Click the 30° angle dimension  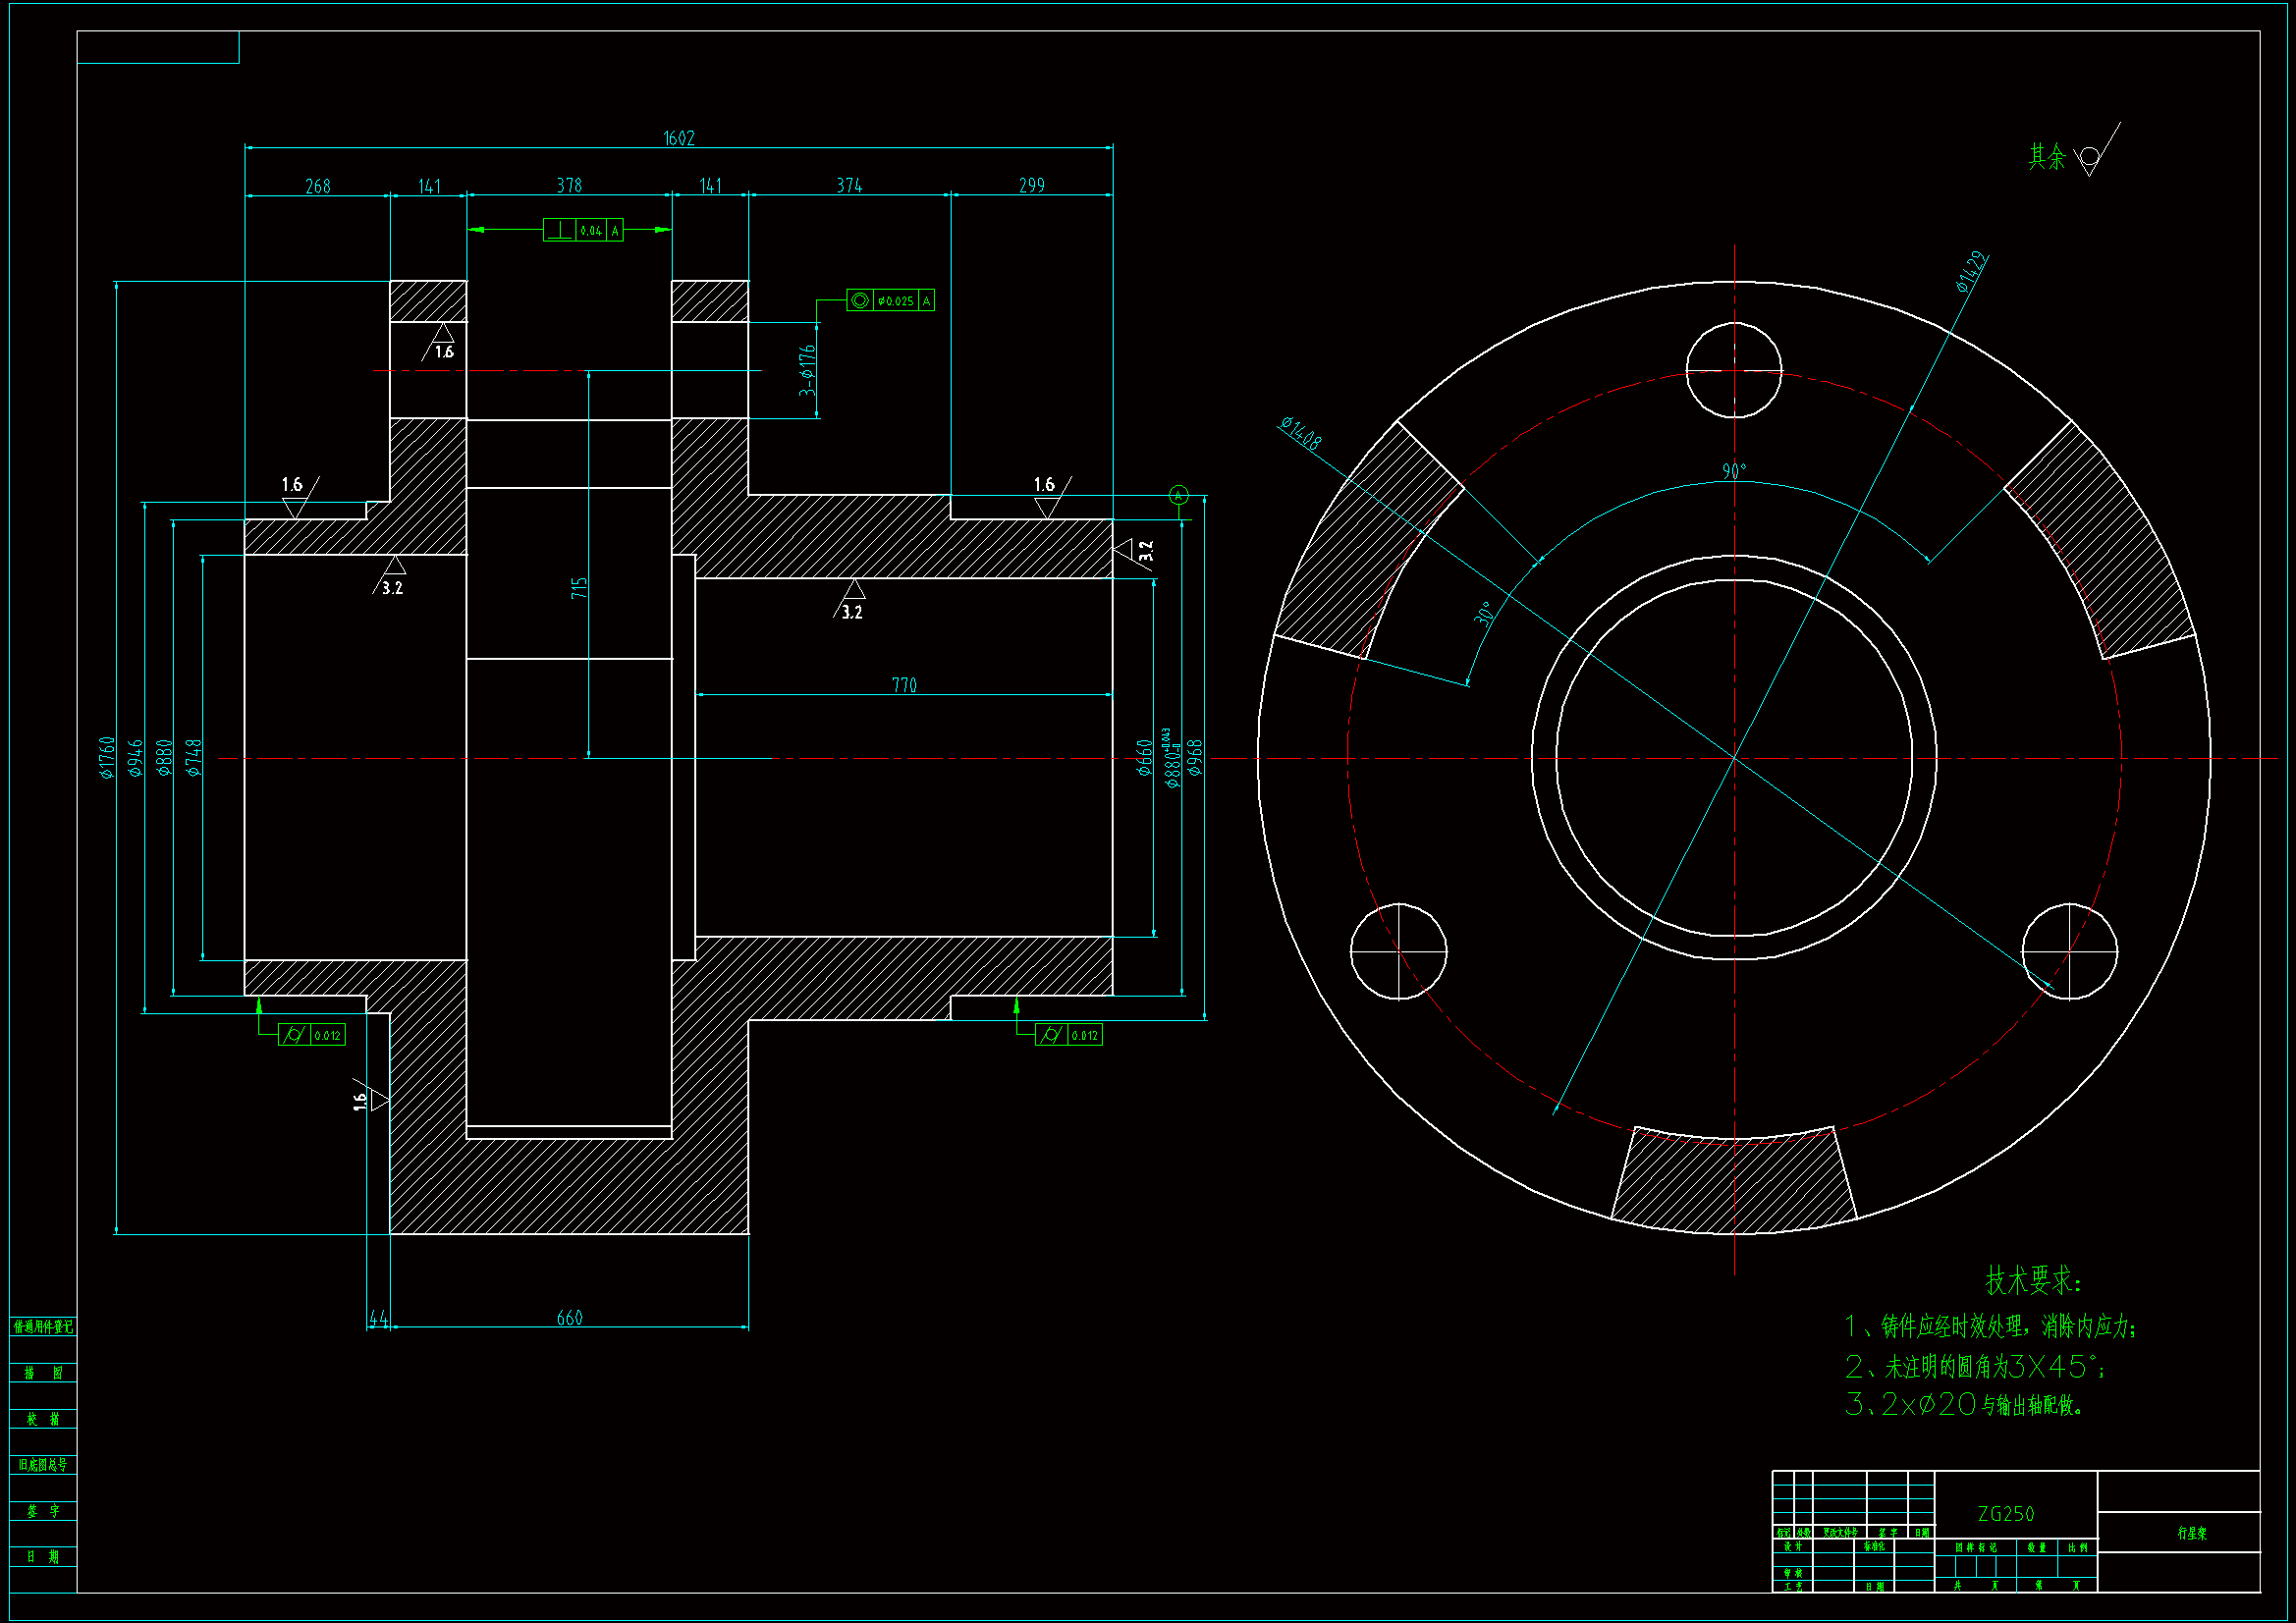coord(1485,613)
